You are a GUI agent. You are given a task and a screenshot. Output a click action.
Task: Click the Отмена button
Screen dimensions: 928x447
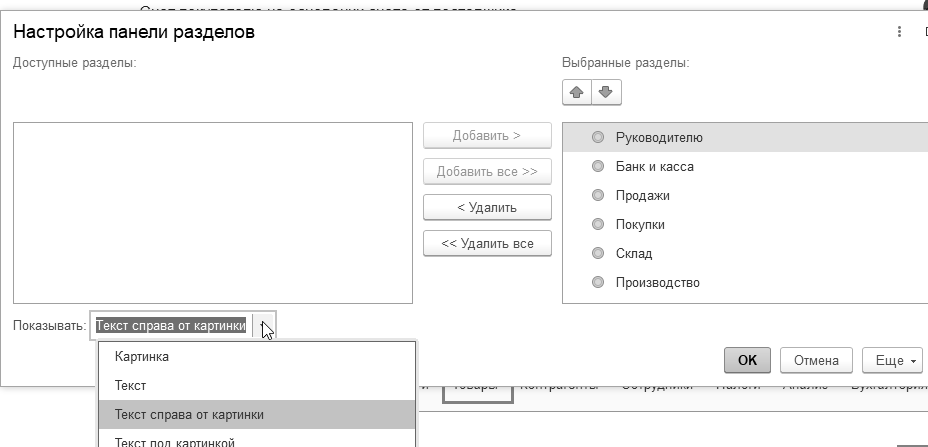[816, 360]
